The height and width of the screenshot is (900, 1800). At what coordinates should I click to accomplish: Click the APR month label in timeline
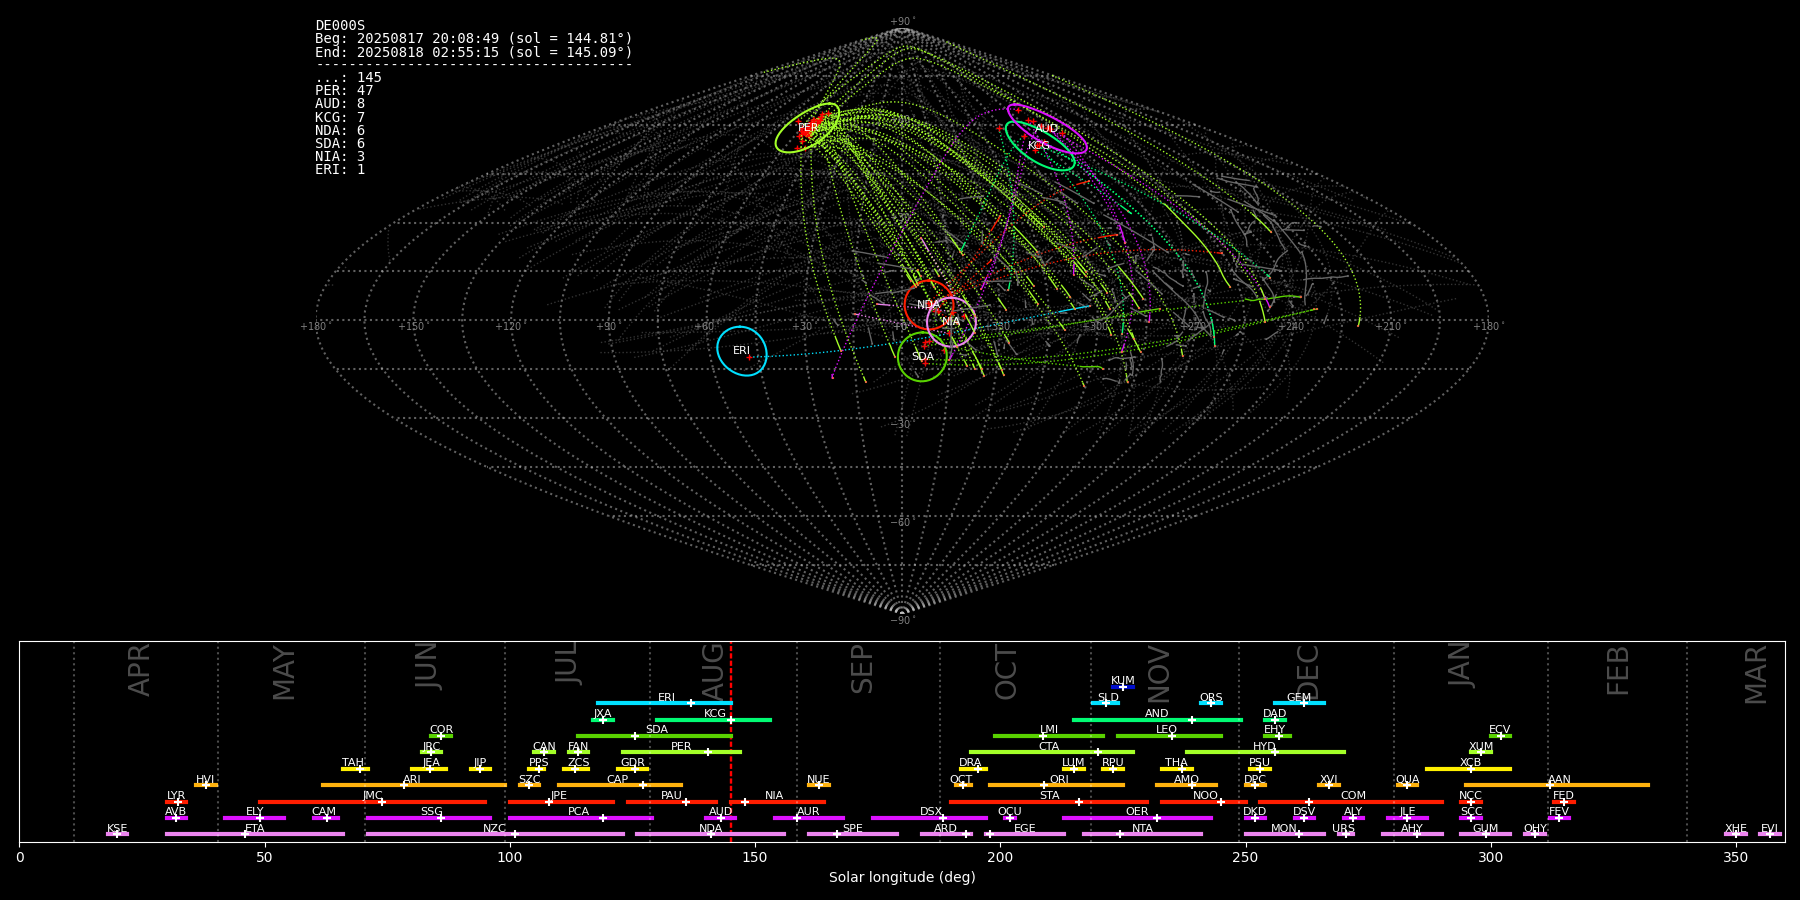tap(139, 670)
